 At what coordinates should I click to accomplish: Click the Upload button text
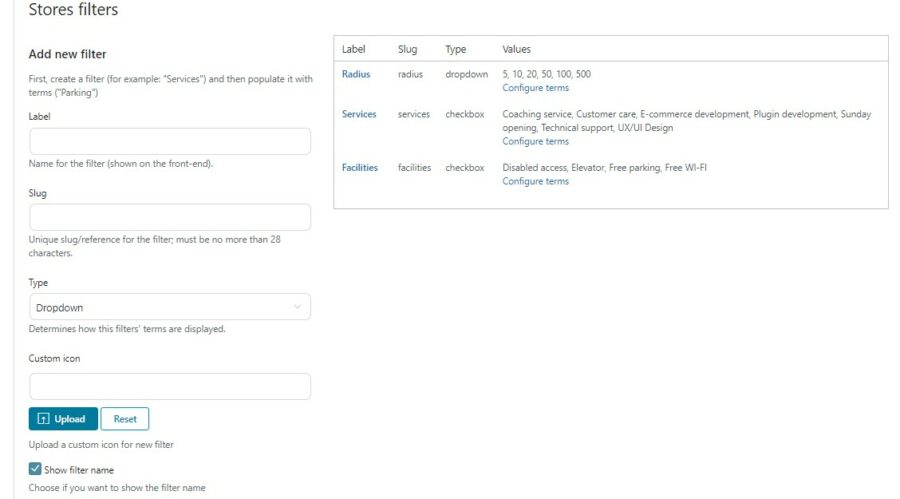click(69, 419)
